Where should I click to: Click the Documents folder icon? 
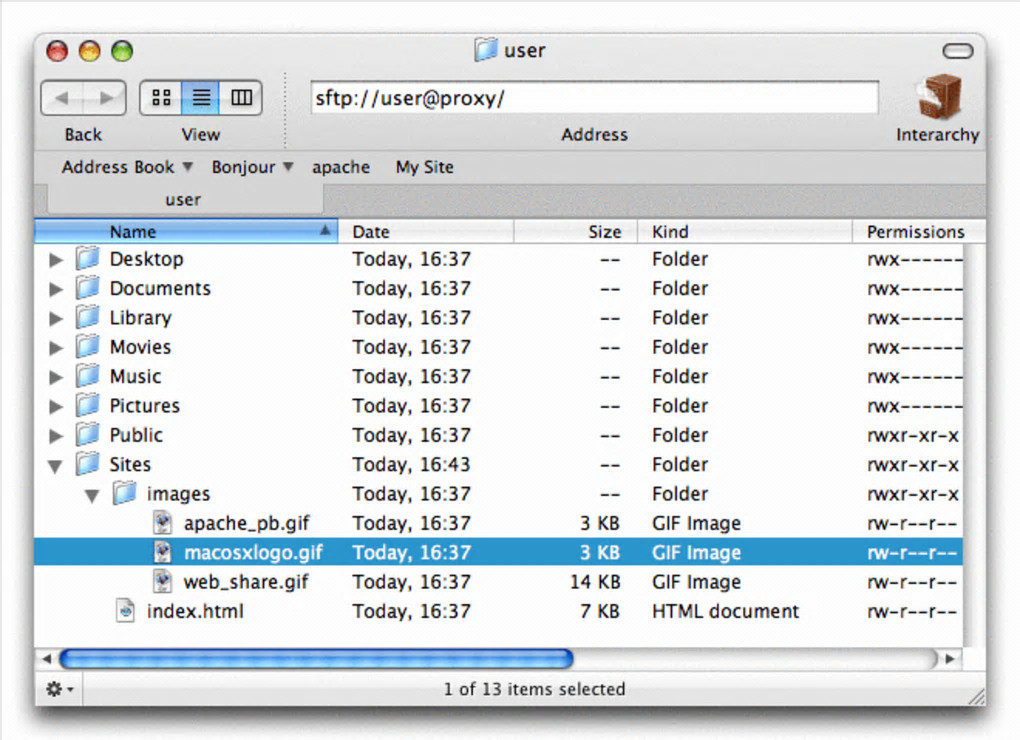tap(87, 288)
